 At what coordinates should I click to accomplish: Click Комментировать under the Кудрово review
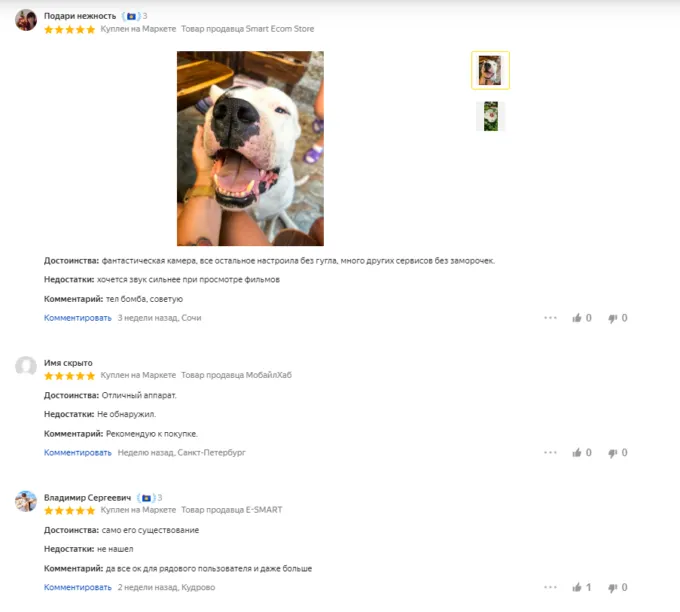(x=78, y=587)
